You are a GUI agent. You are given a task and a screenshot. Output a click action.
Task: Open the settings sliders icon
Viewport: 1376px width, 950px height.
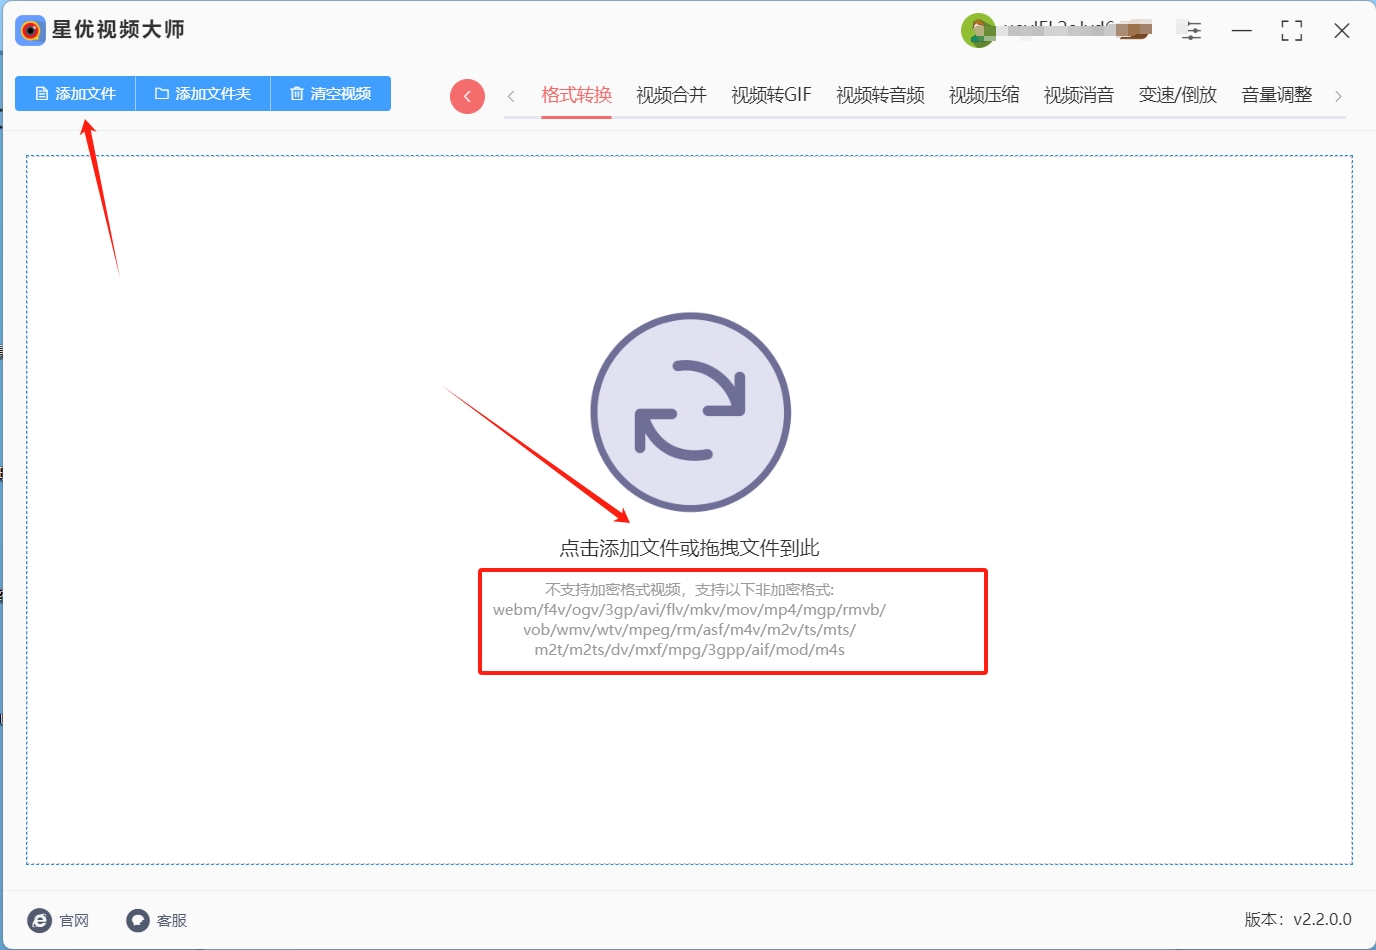click(1191, 31)
